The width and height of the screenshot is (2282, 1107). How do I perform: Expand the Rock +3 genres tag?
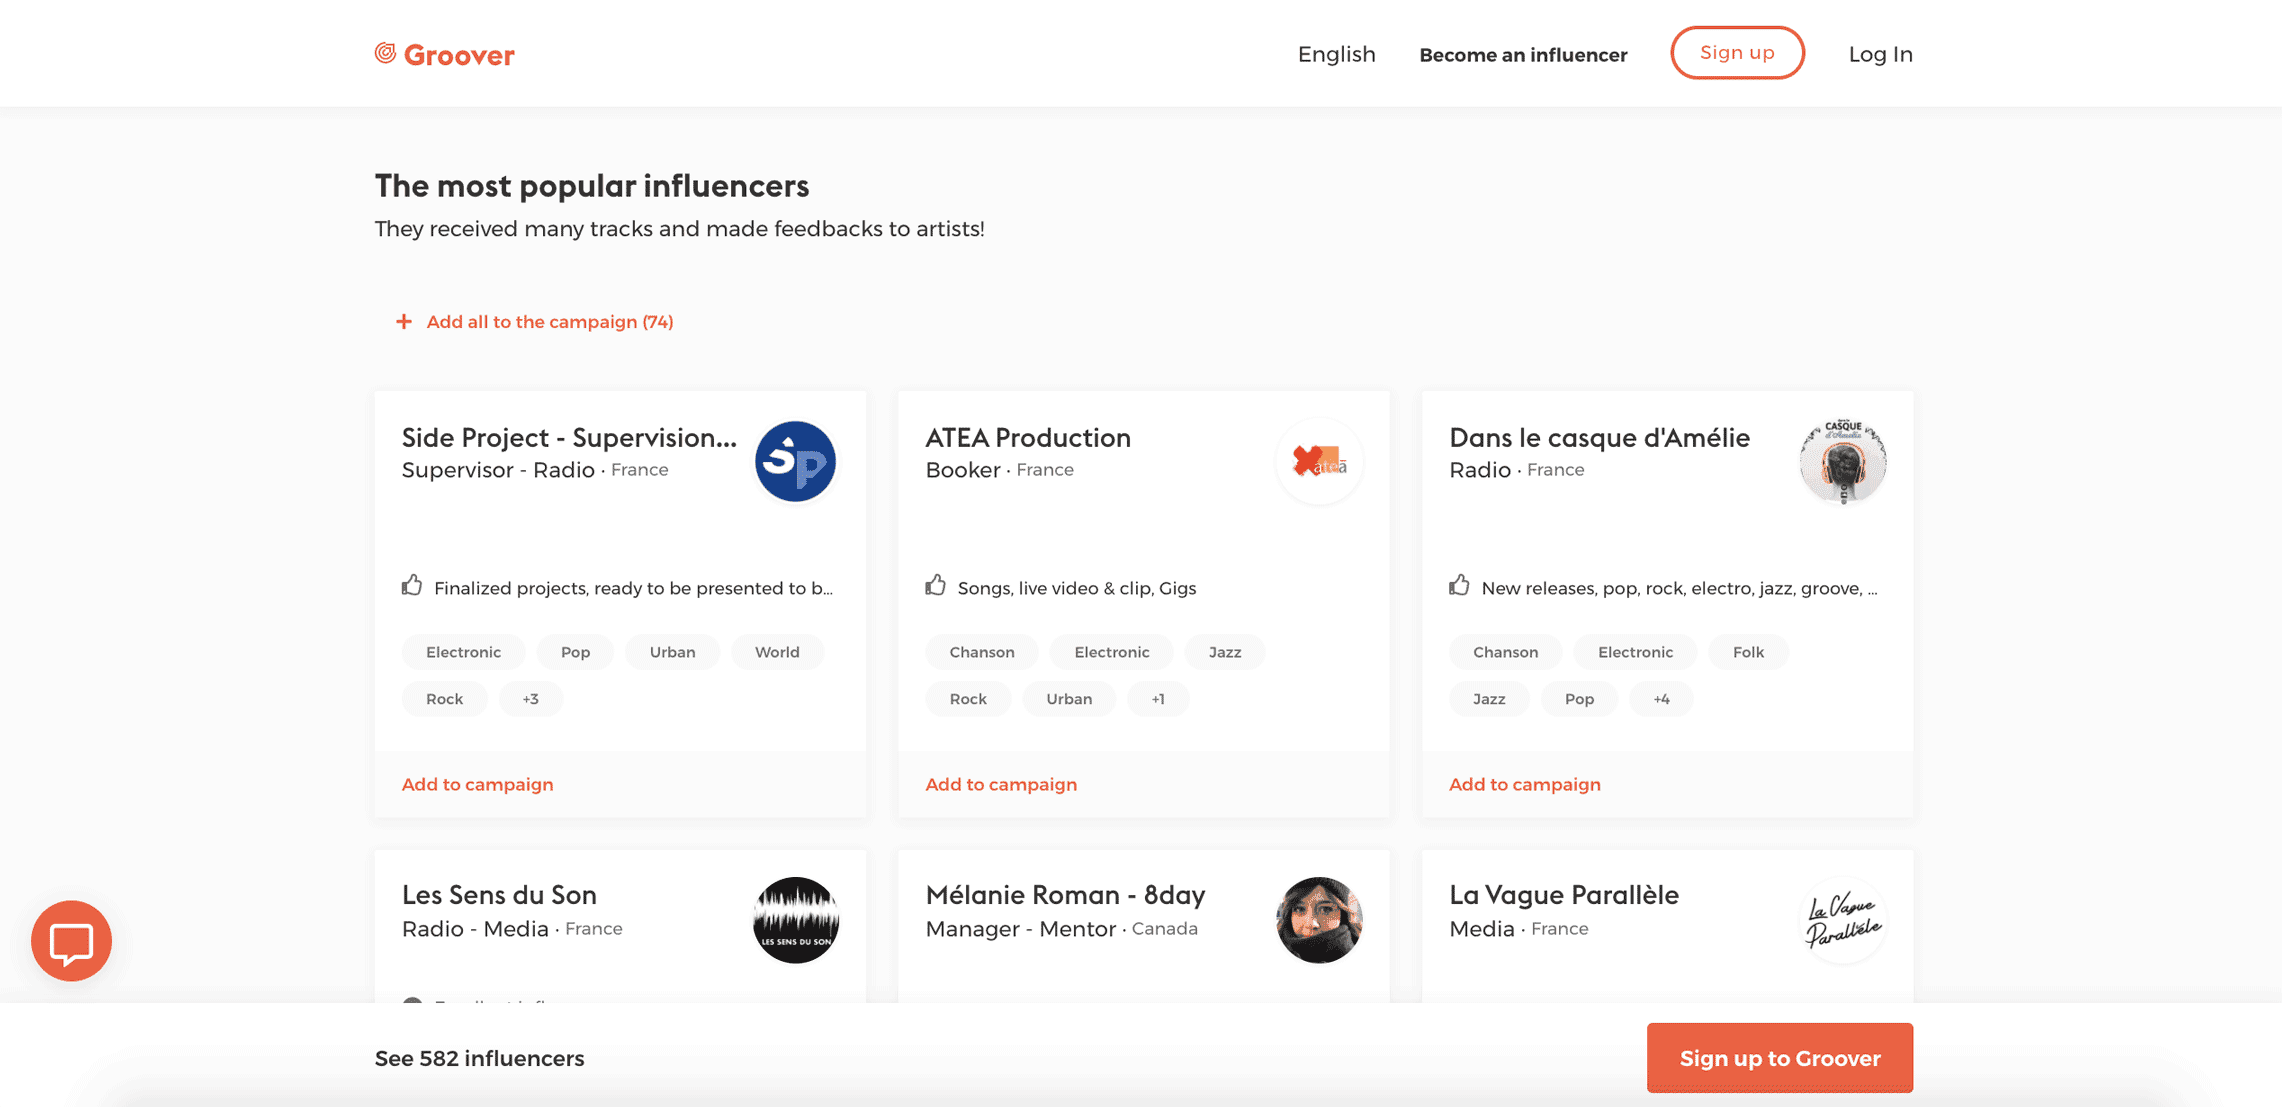530,698
